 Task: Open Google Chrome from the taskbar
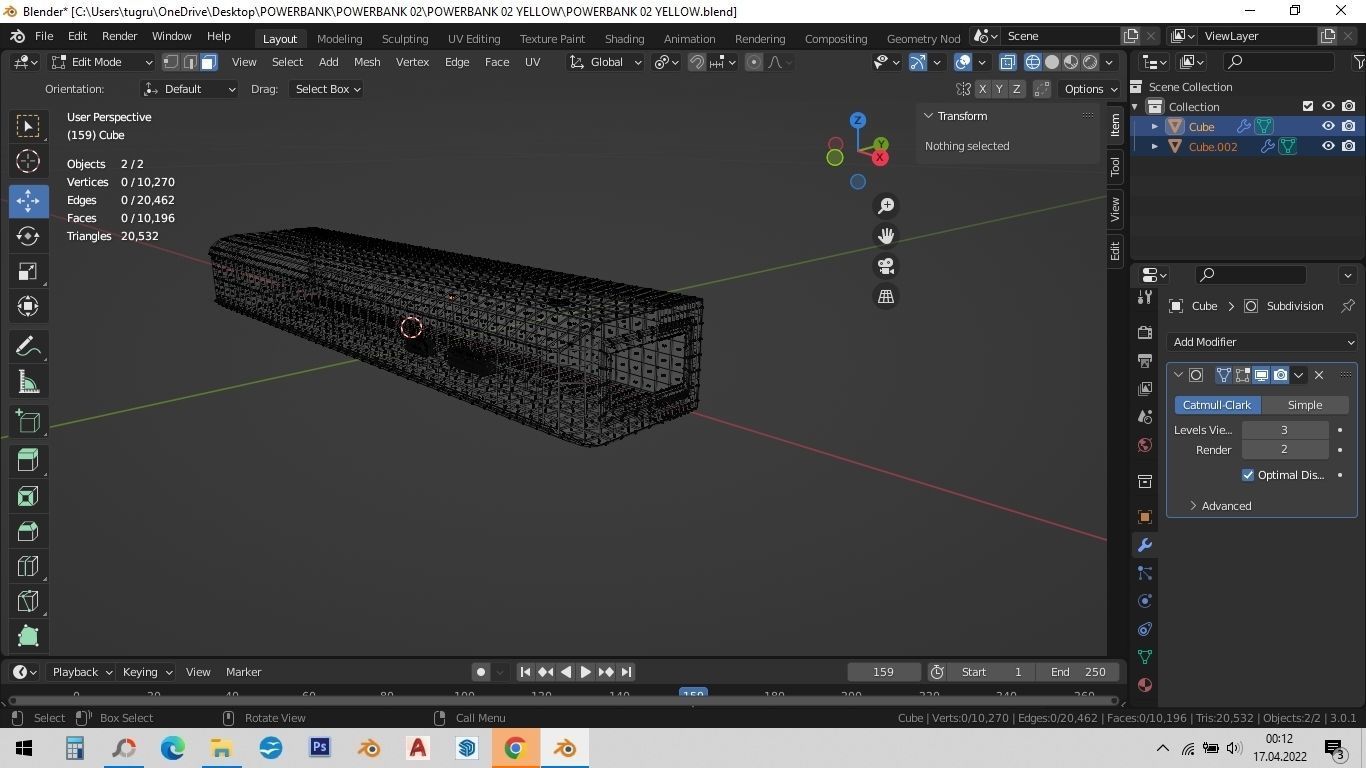click(x=515, y=748)
